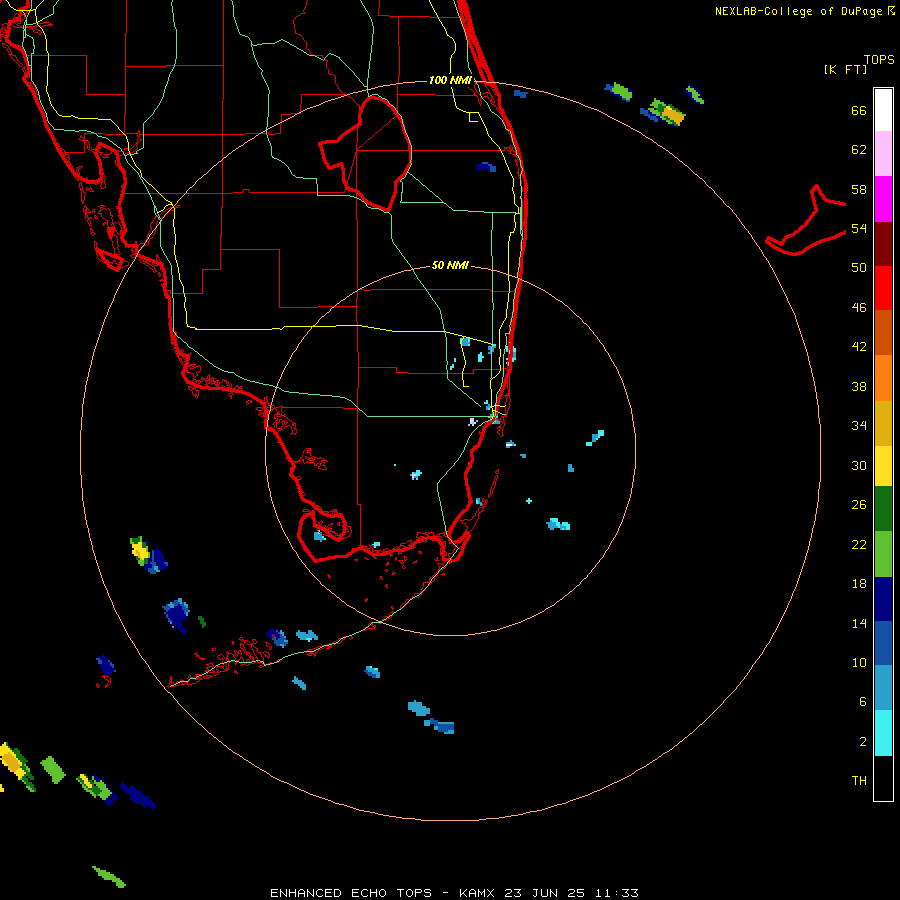
Task: Click the cyan legend swatch
Action: (x=883, y=733)
